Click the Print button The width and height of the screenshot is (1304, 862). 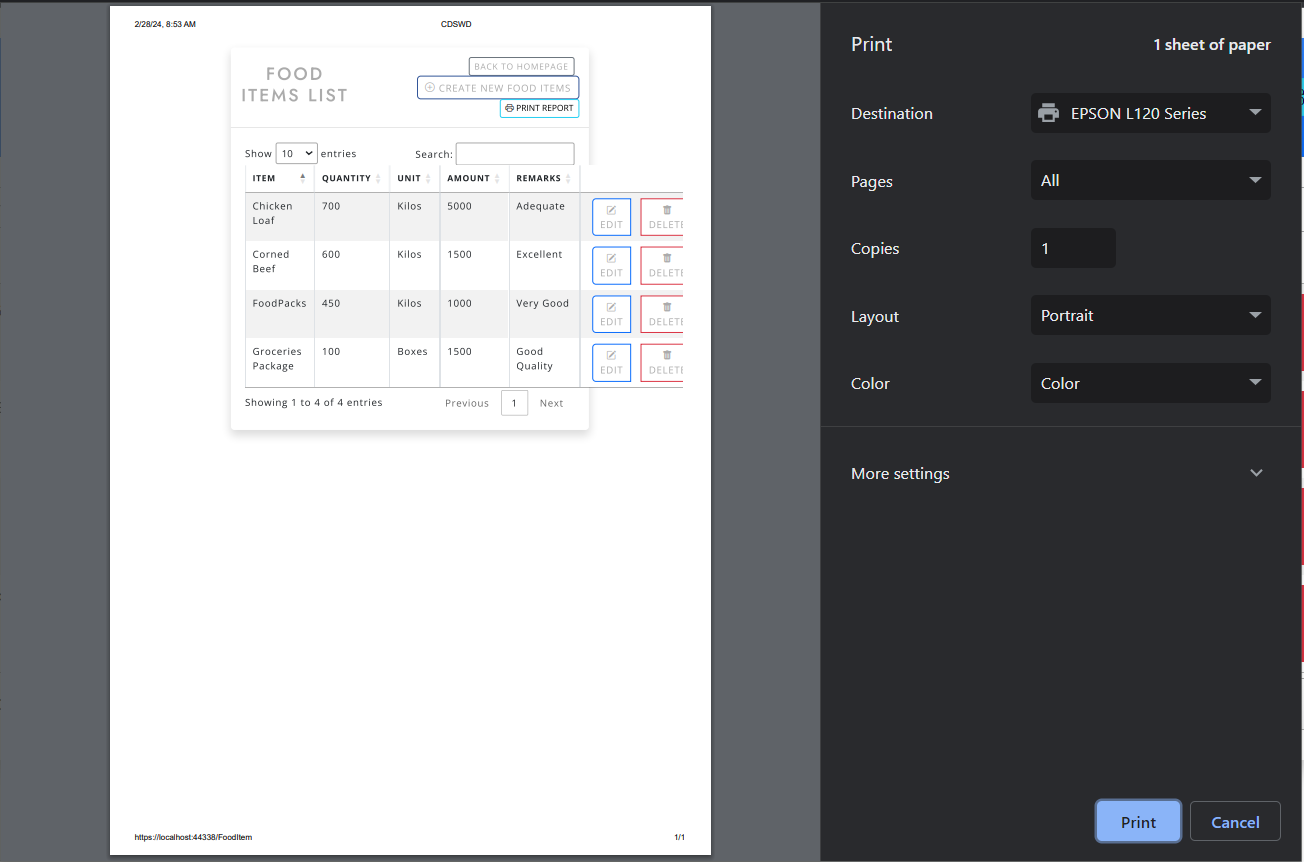click(x=1138, y=821)
